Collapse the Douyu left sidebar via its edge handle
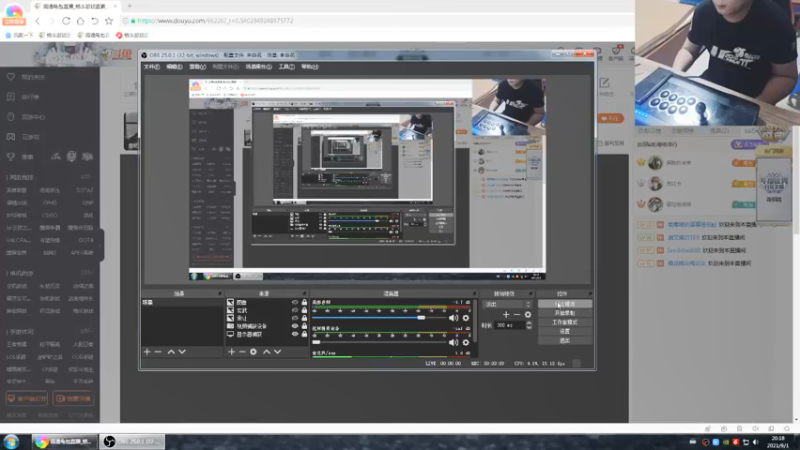Screen dimensions: 800x450 102,245
